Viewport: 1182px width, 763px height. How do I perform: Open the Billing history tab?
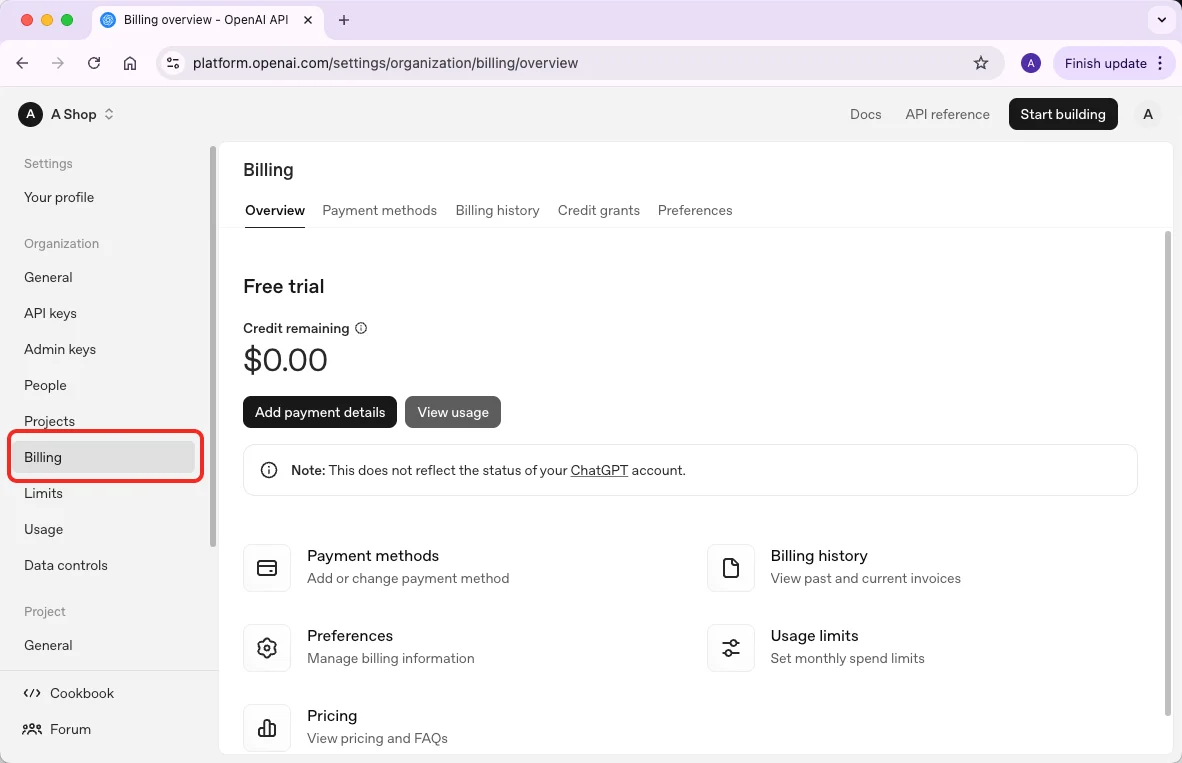pos(497,210)
